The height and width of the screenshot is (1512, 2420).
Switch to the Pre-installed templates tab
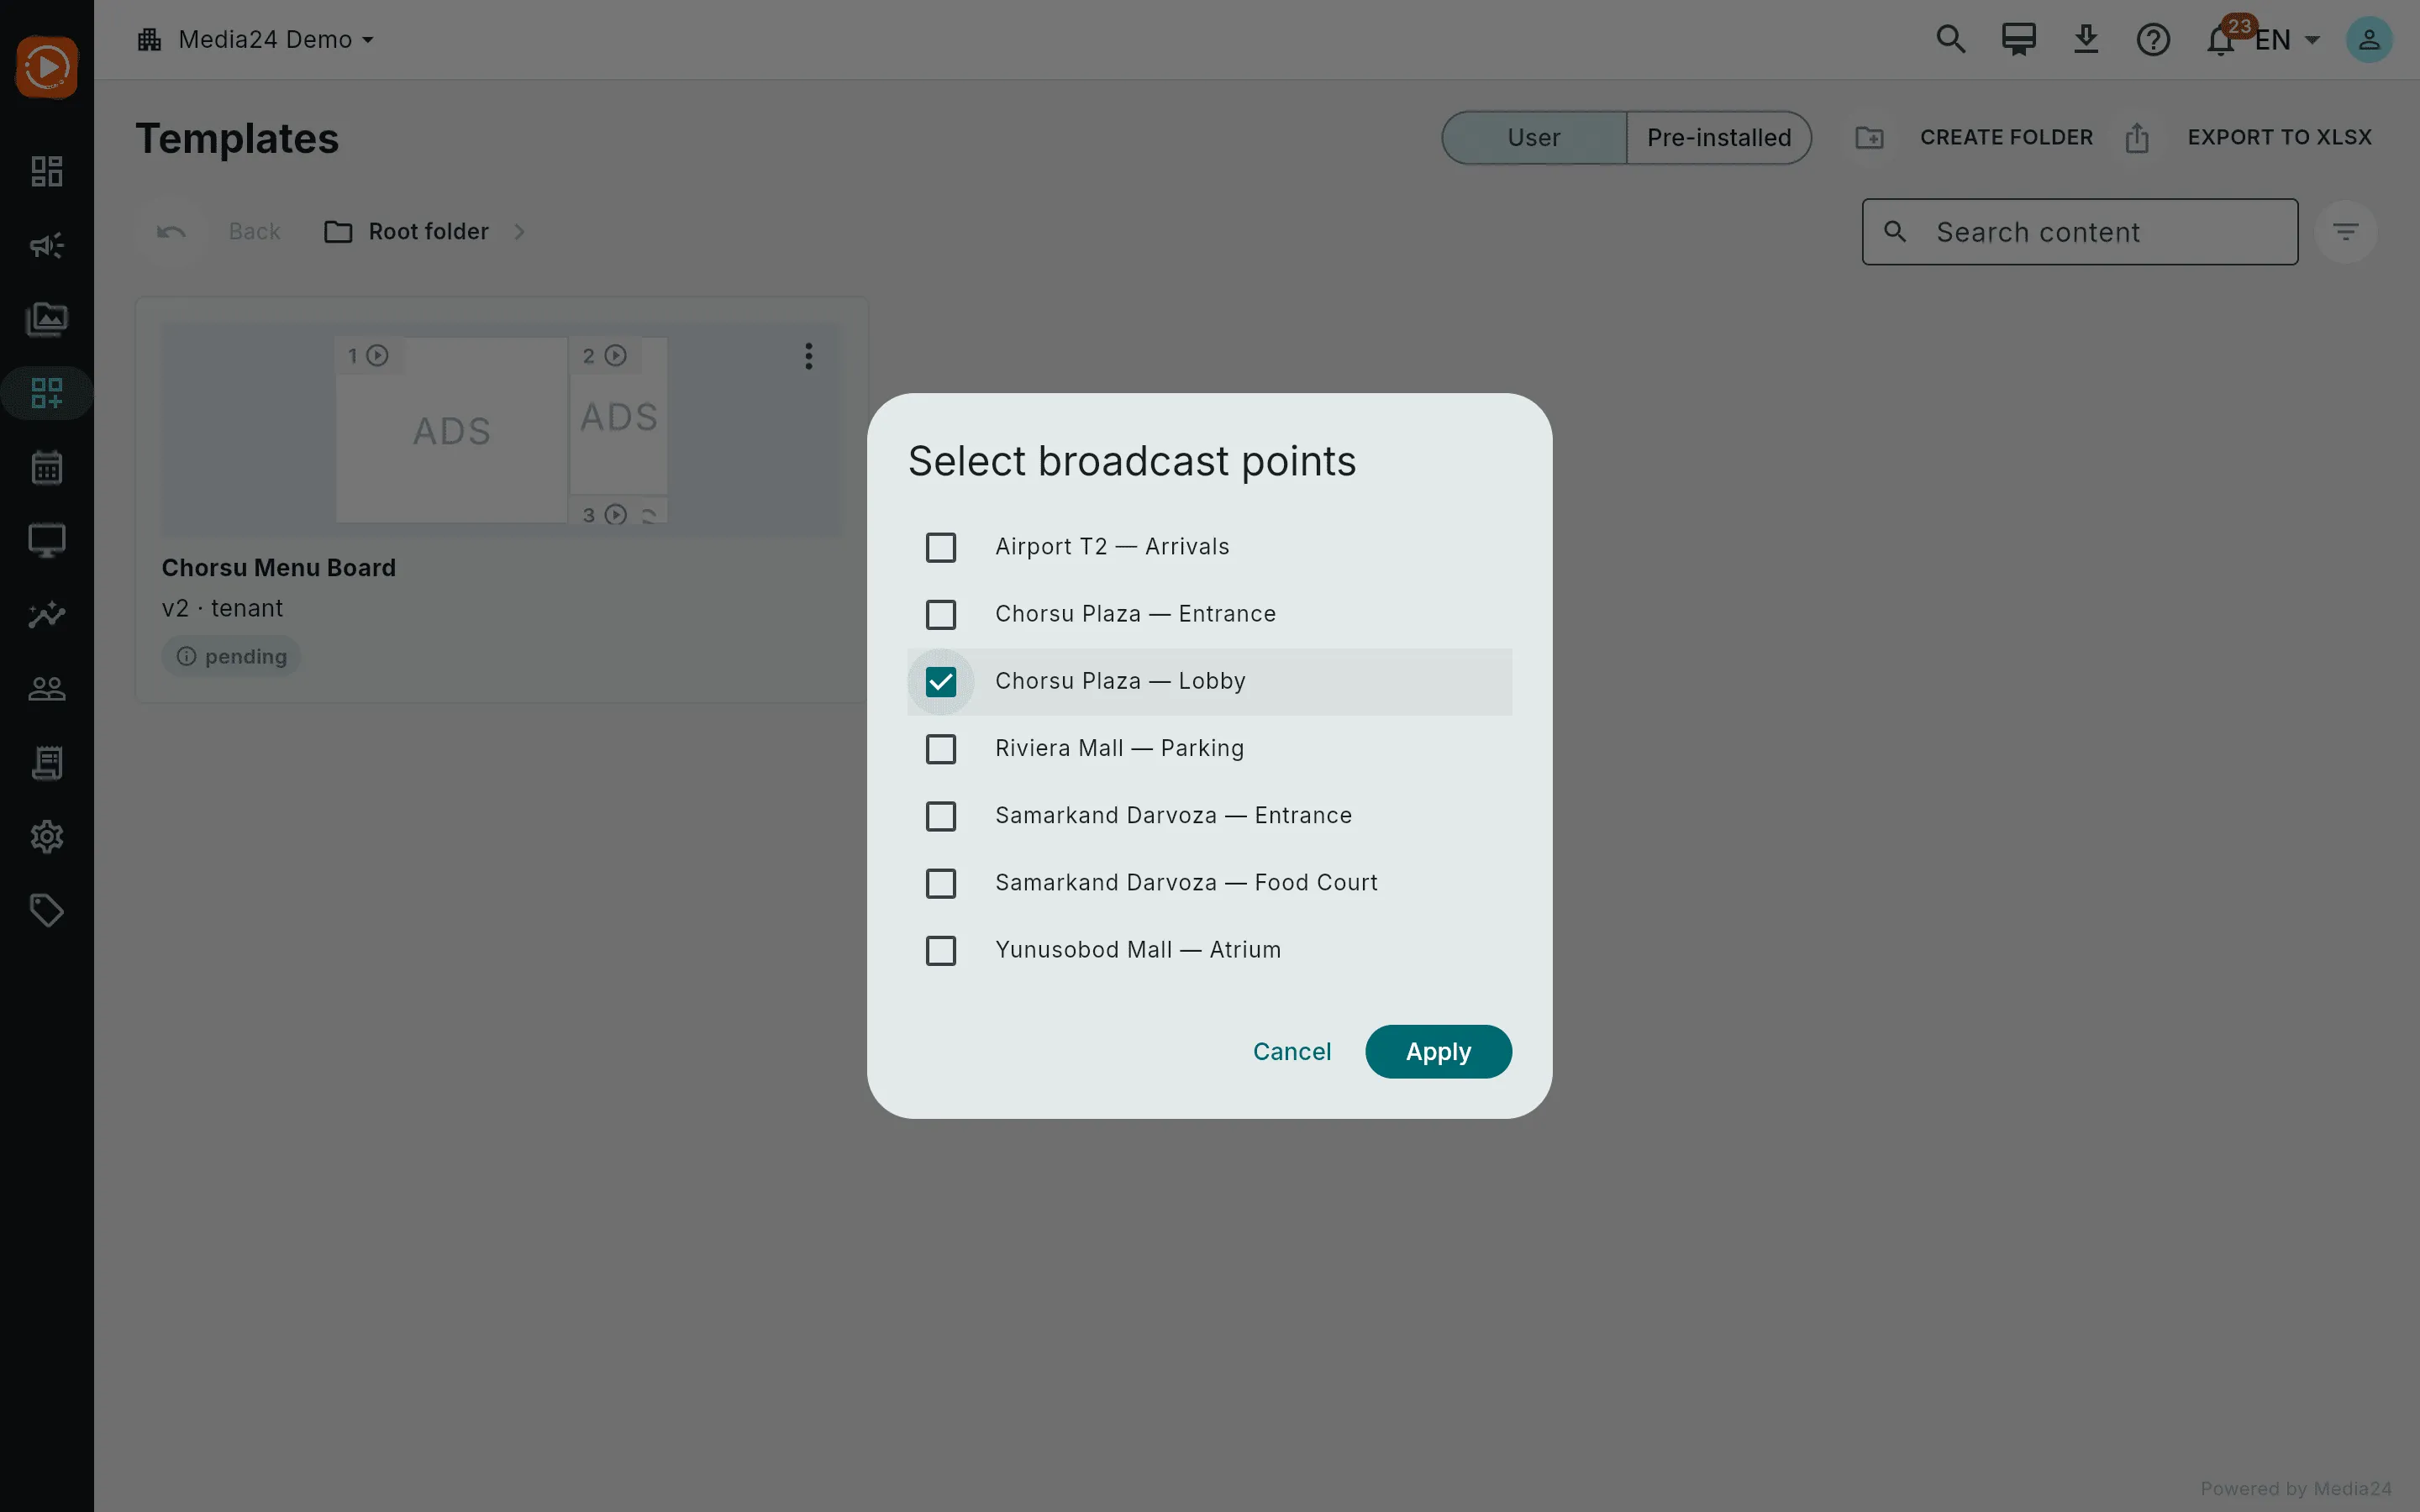click(x=1718, y=138)
